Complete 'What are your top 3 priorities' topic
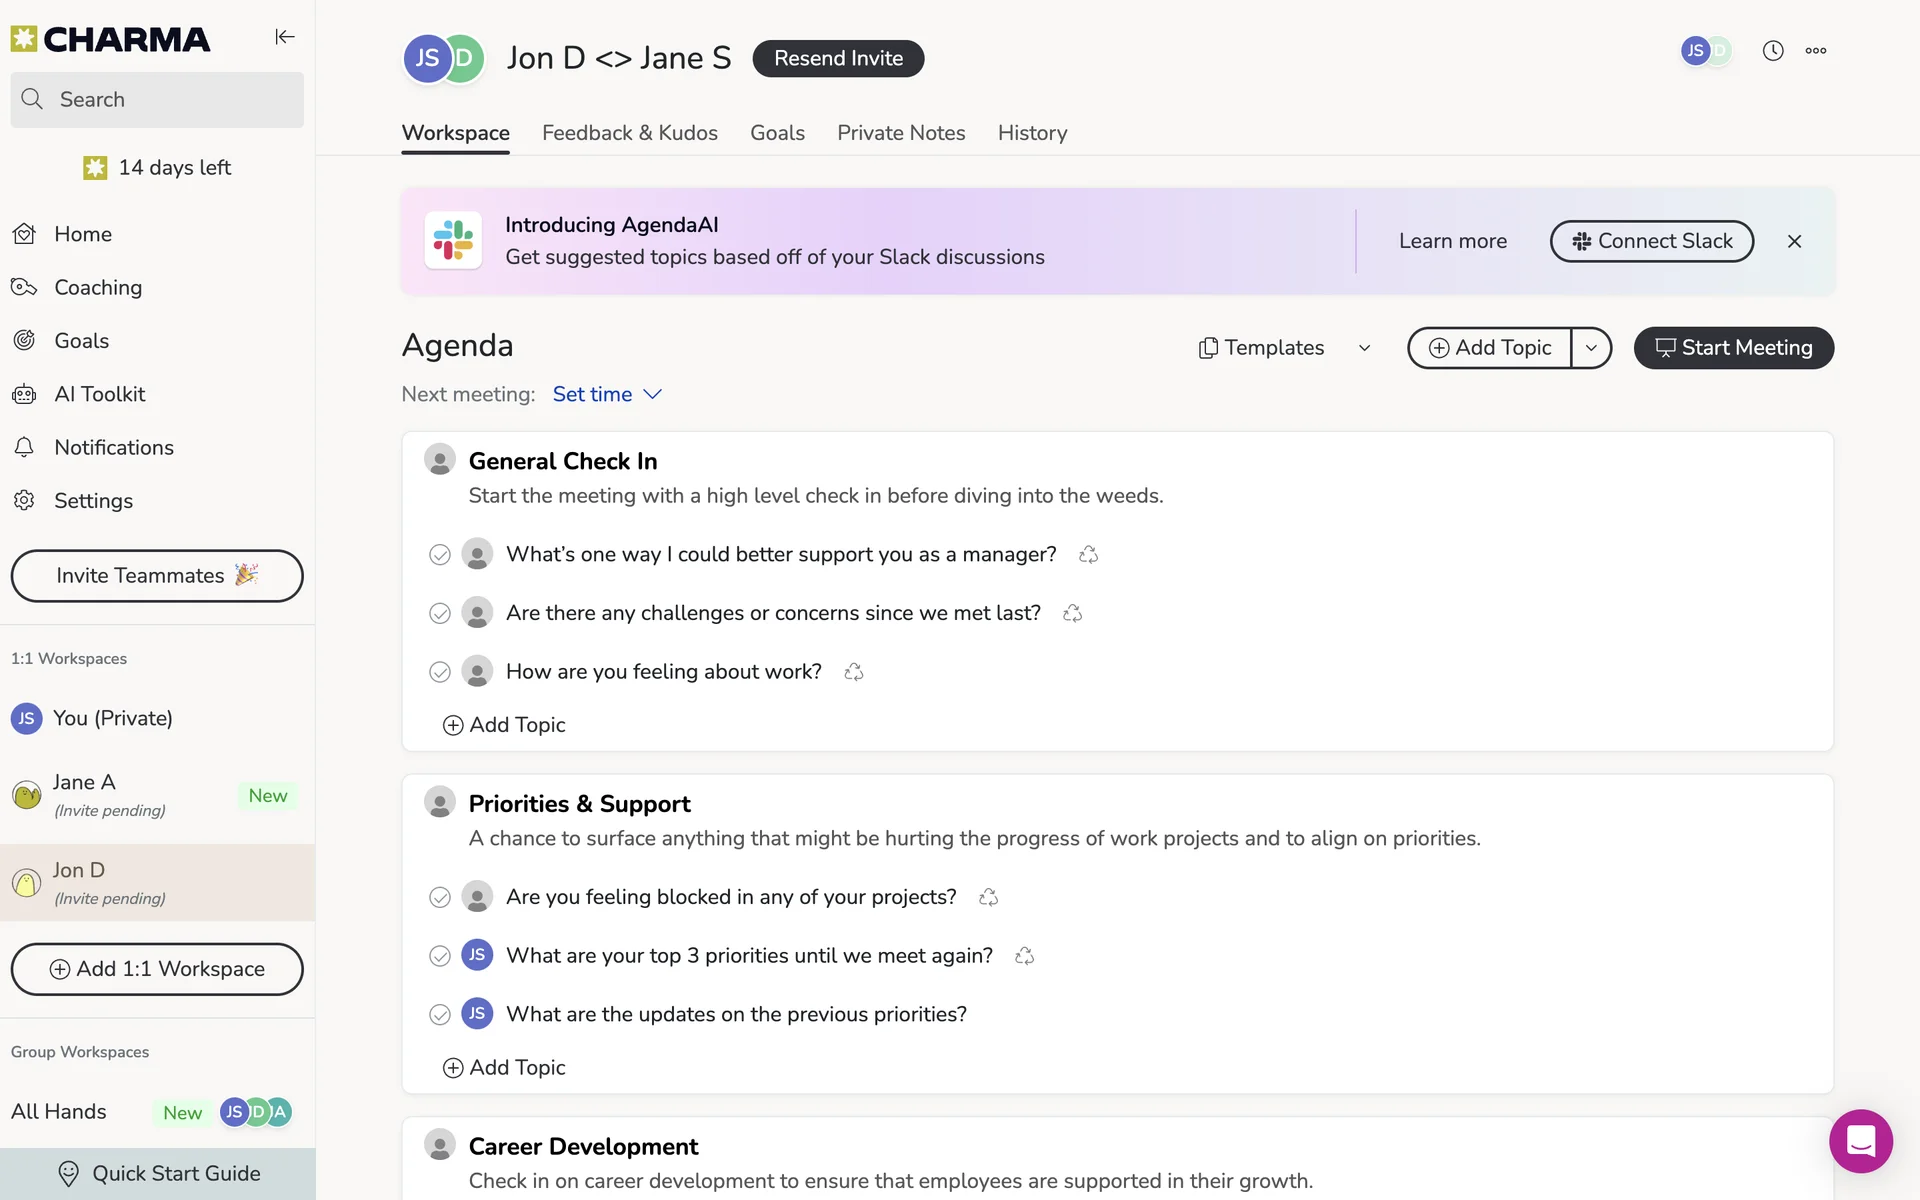The width and height of the screenshot is (1920, 1200). pos(439,956)
